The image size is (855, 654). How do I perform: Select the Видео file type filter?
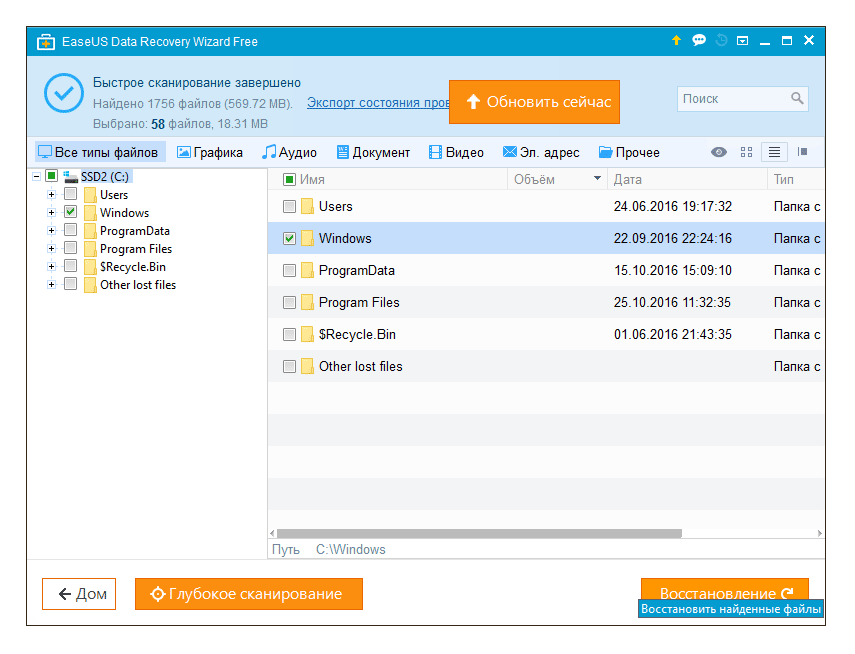[x=456, y=153]
